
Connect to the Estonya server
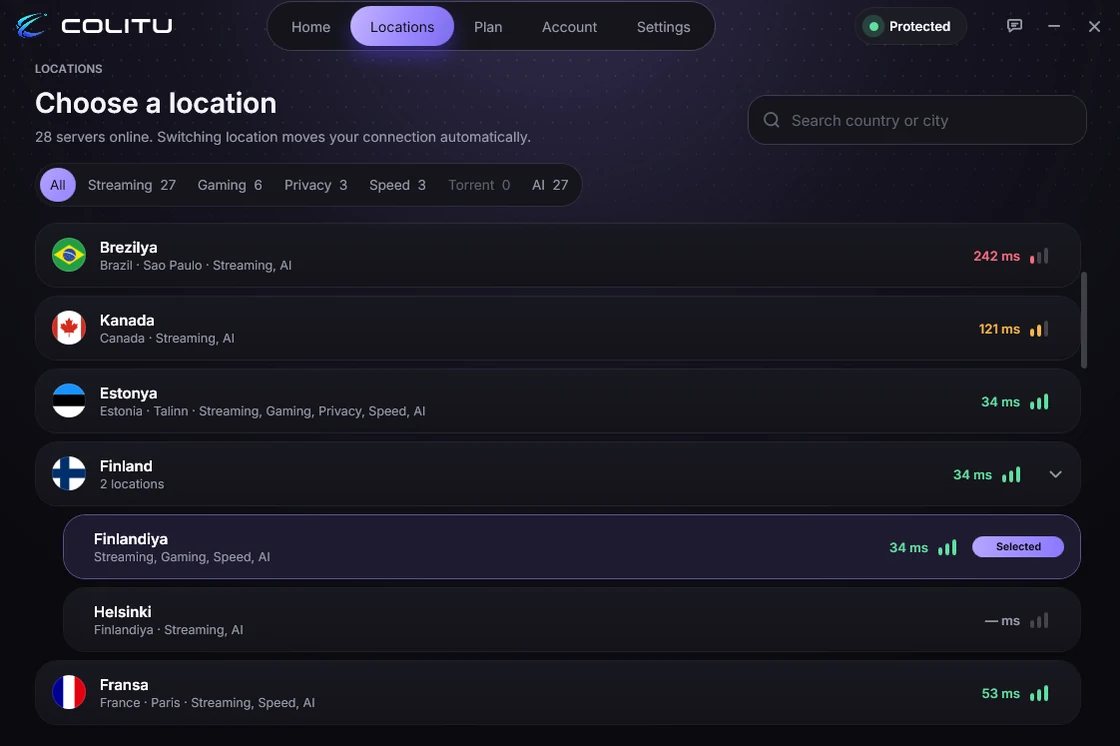click(x=557, y=401)
